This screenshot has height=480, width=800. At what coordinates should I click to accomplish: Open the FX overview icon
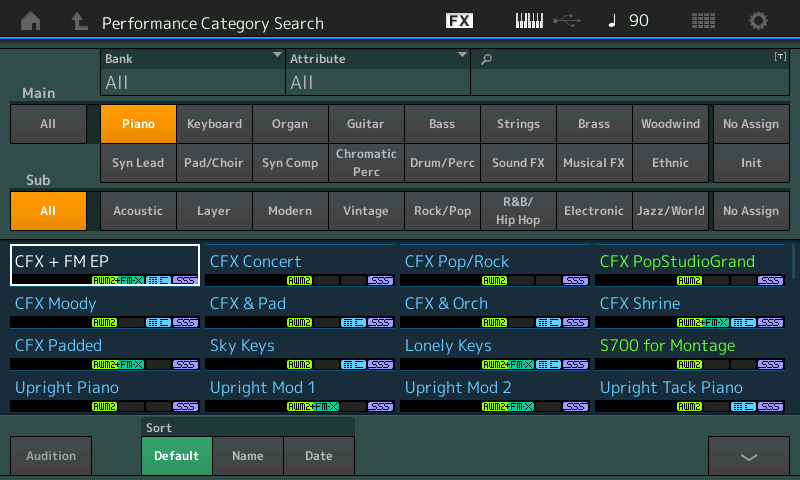point(460,21)
